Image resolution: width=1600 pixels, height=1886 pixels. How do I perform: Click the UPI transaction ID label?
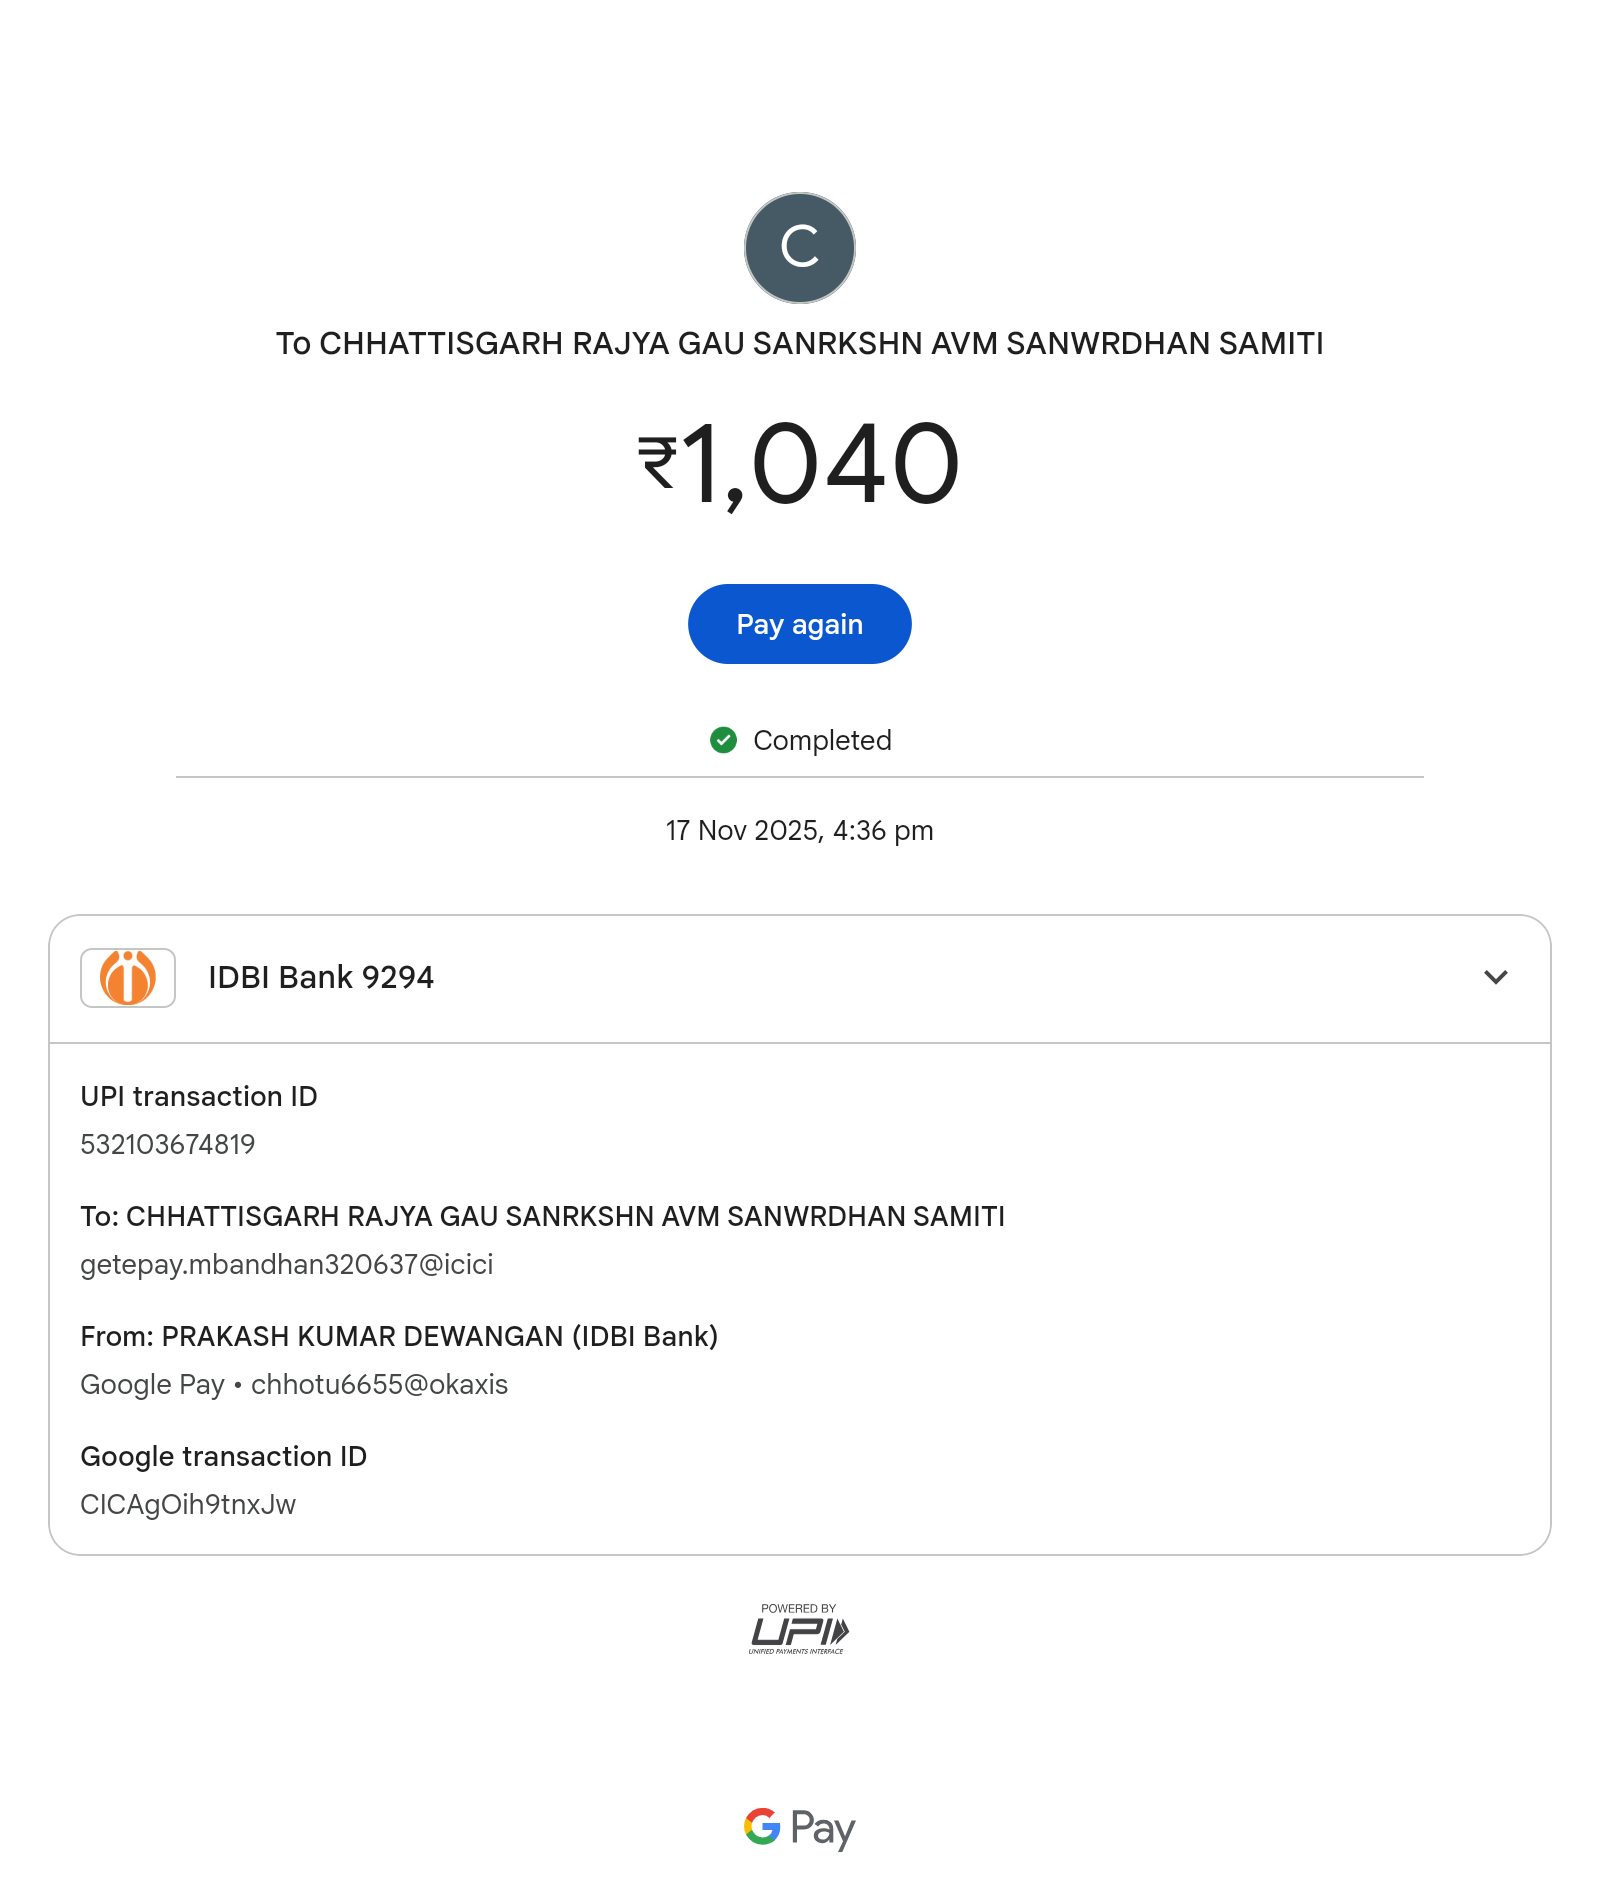pyautogui.click(x=199, y=1096)
